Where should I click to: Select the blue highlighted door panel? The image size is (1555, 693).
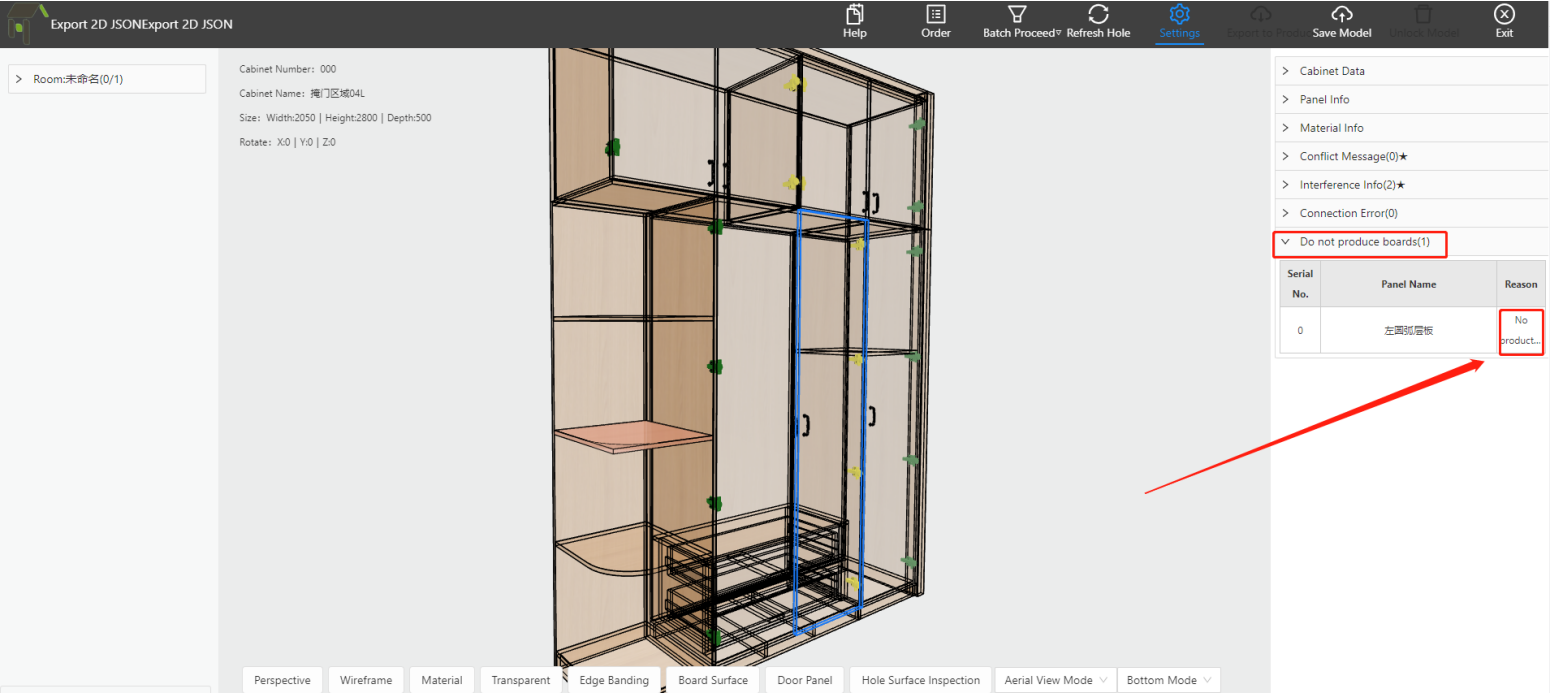coord(830,420)
